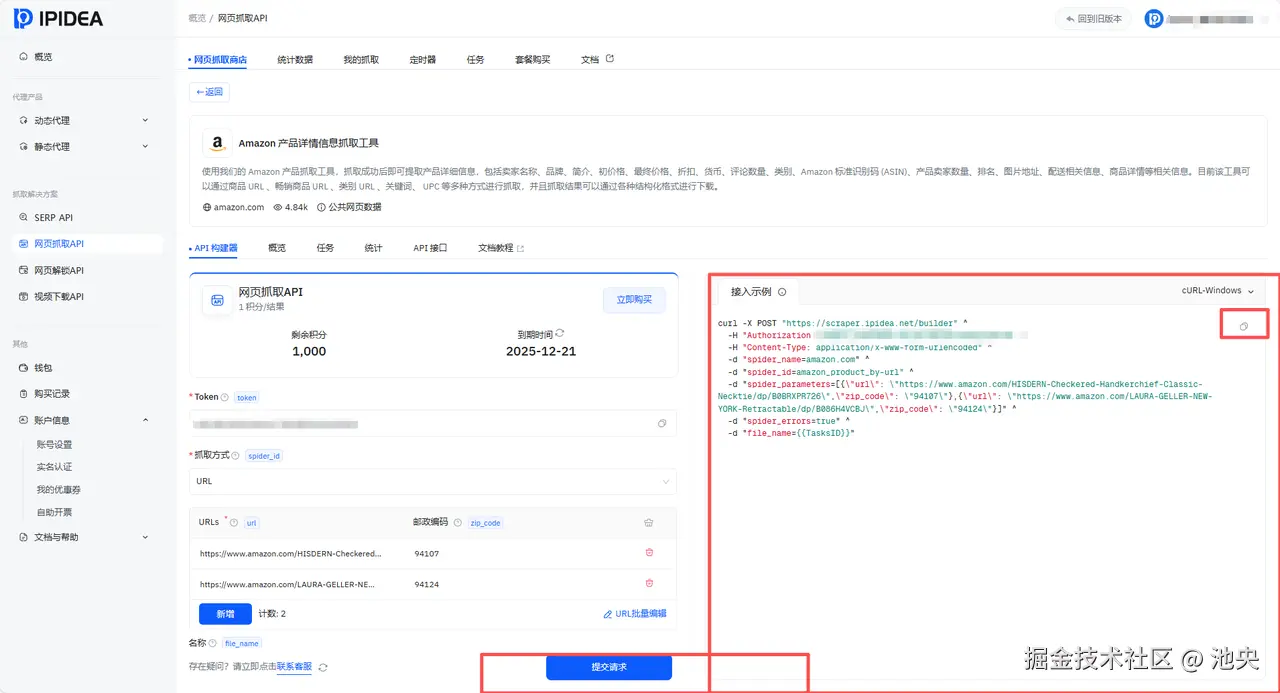The image size is (1280, 693).
Task: Click the help icon next to 抓取方式
Action: pyautogui.click(x=236, y=455)
